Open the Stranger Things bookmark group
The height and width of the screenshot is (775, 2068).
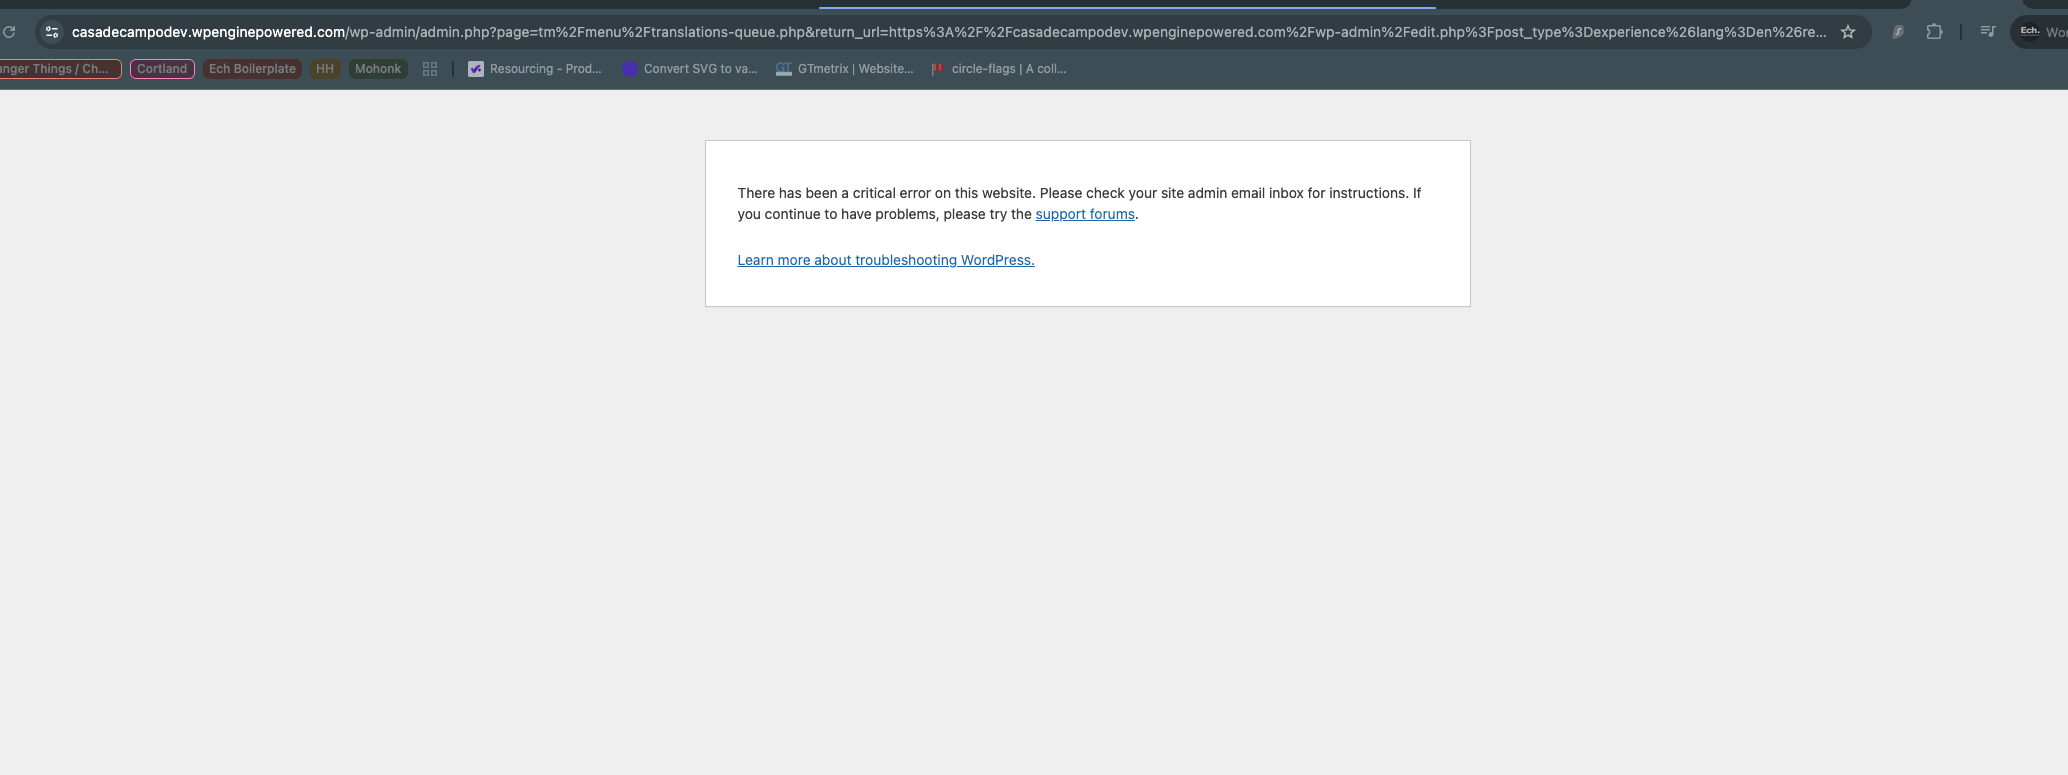pos(58,69)
